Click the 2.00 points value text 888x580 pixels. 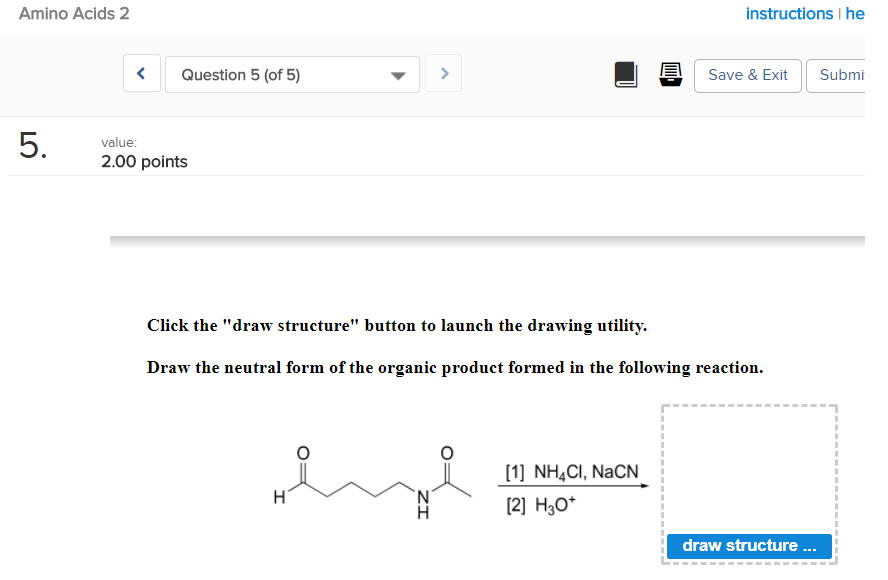143,161
